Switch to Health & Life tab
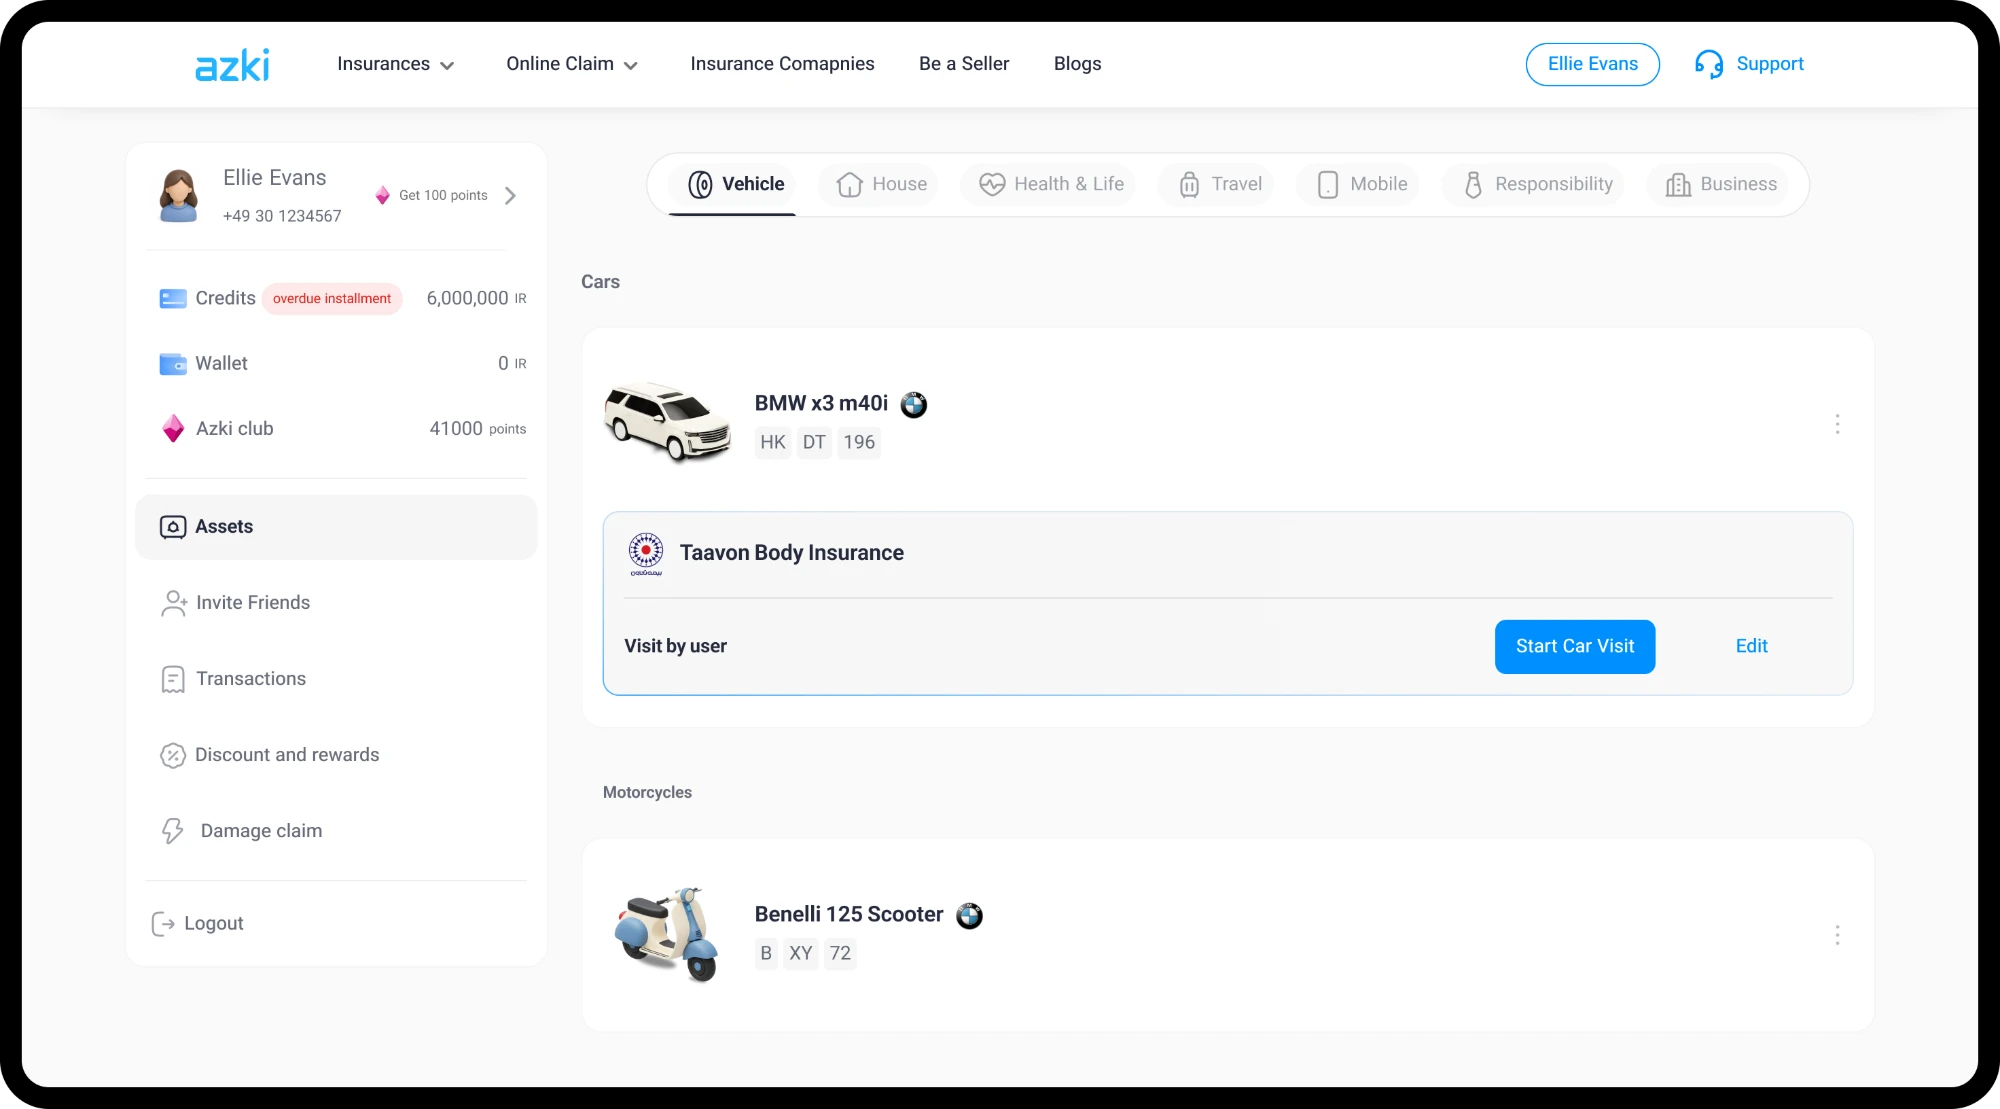Viewport: 2000px width, 1109px height. click(x=1050, y=184)
